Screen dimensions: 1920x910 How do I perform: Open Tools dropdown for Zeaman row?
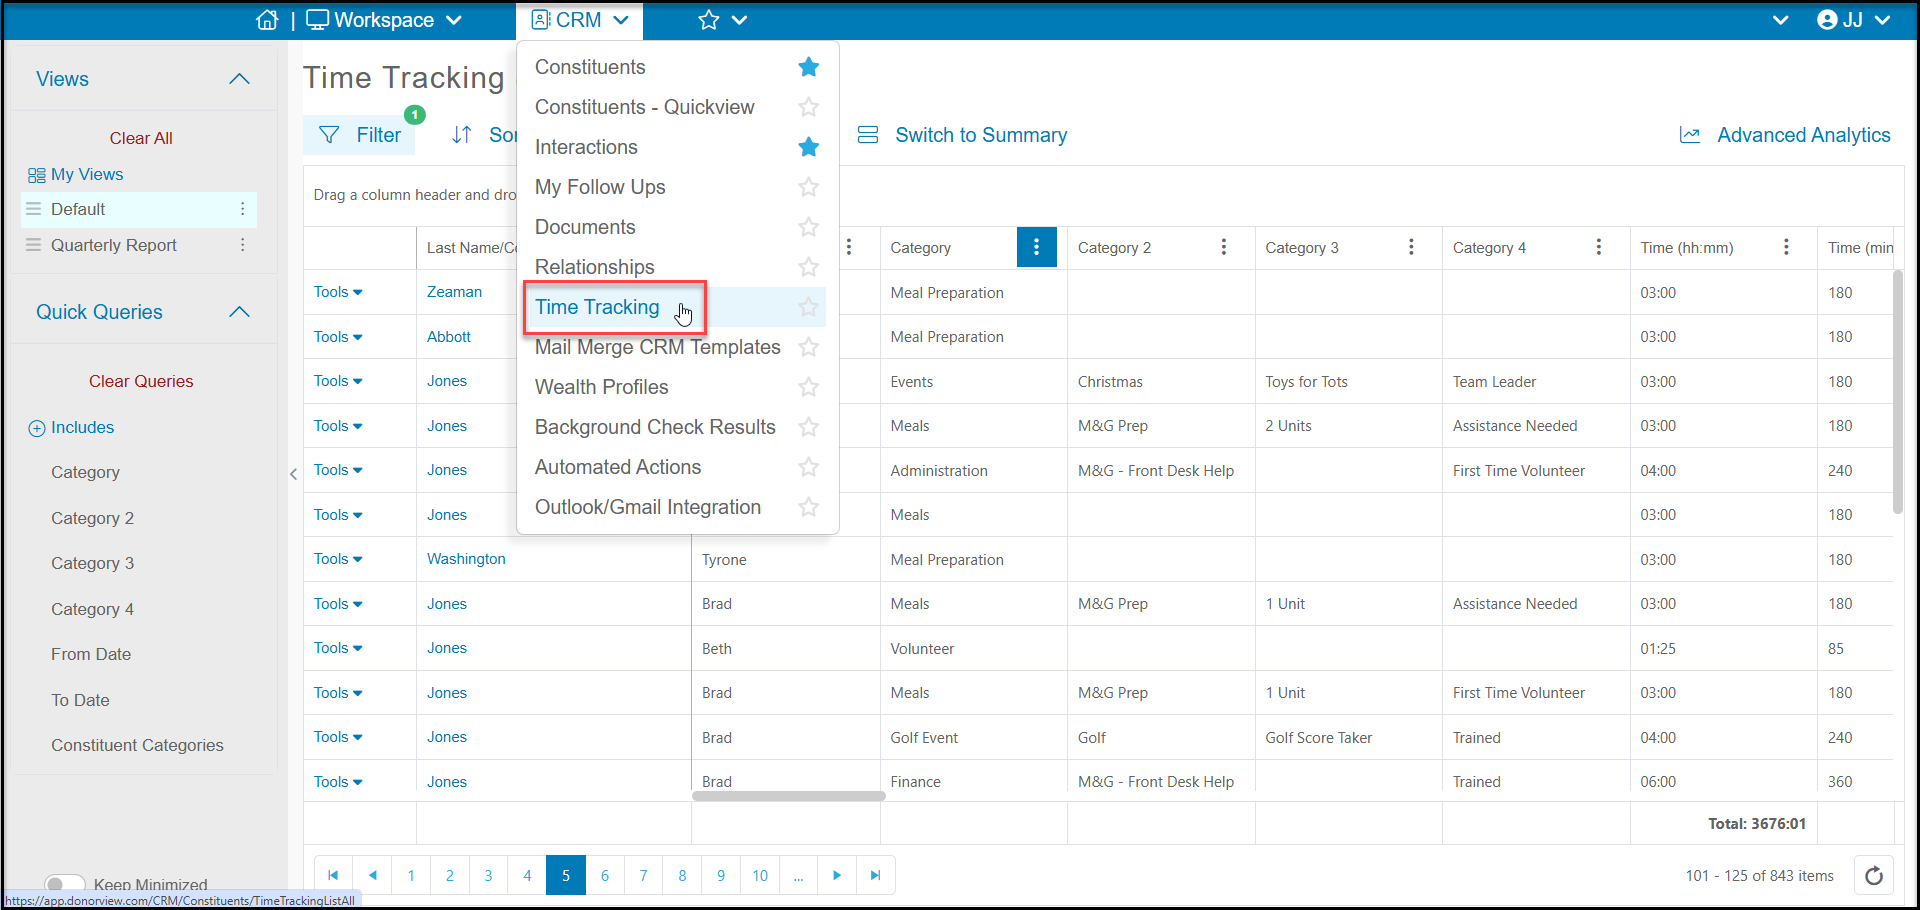pyautogui.click(x=338, y=292)
